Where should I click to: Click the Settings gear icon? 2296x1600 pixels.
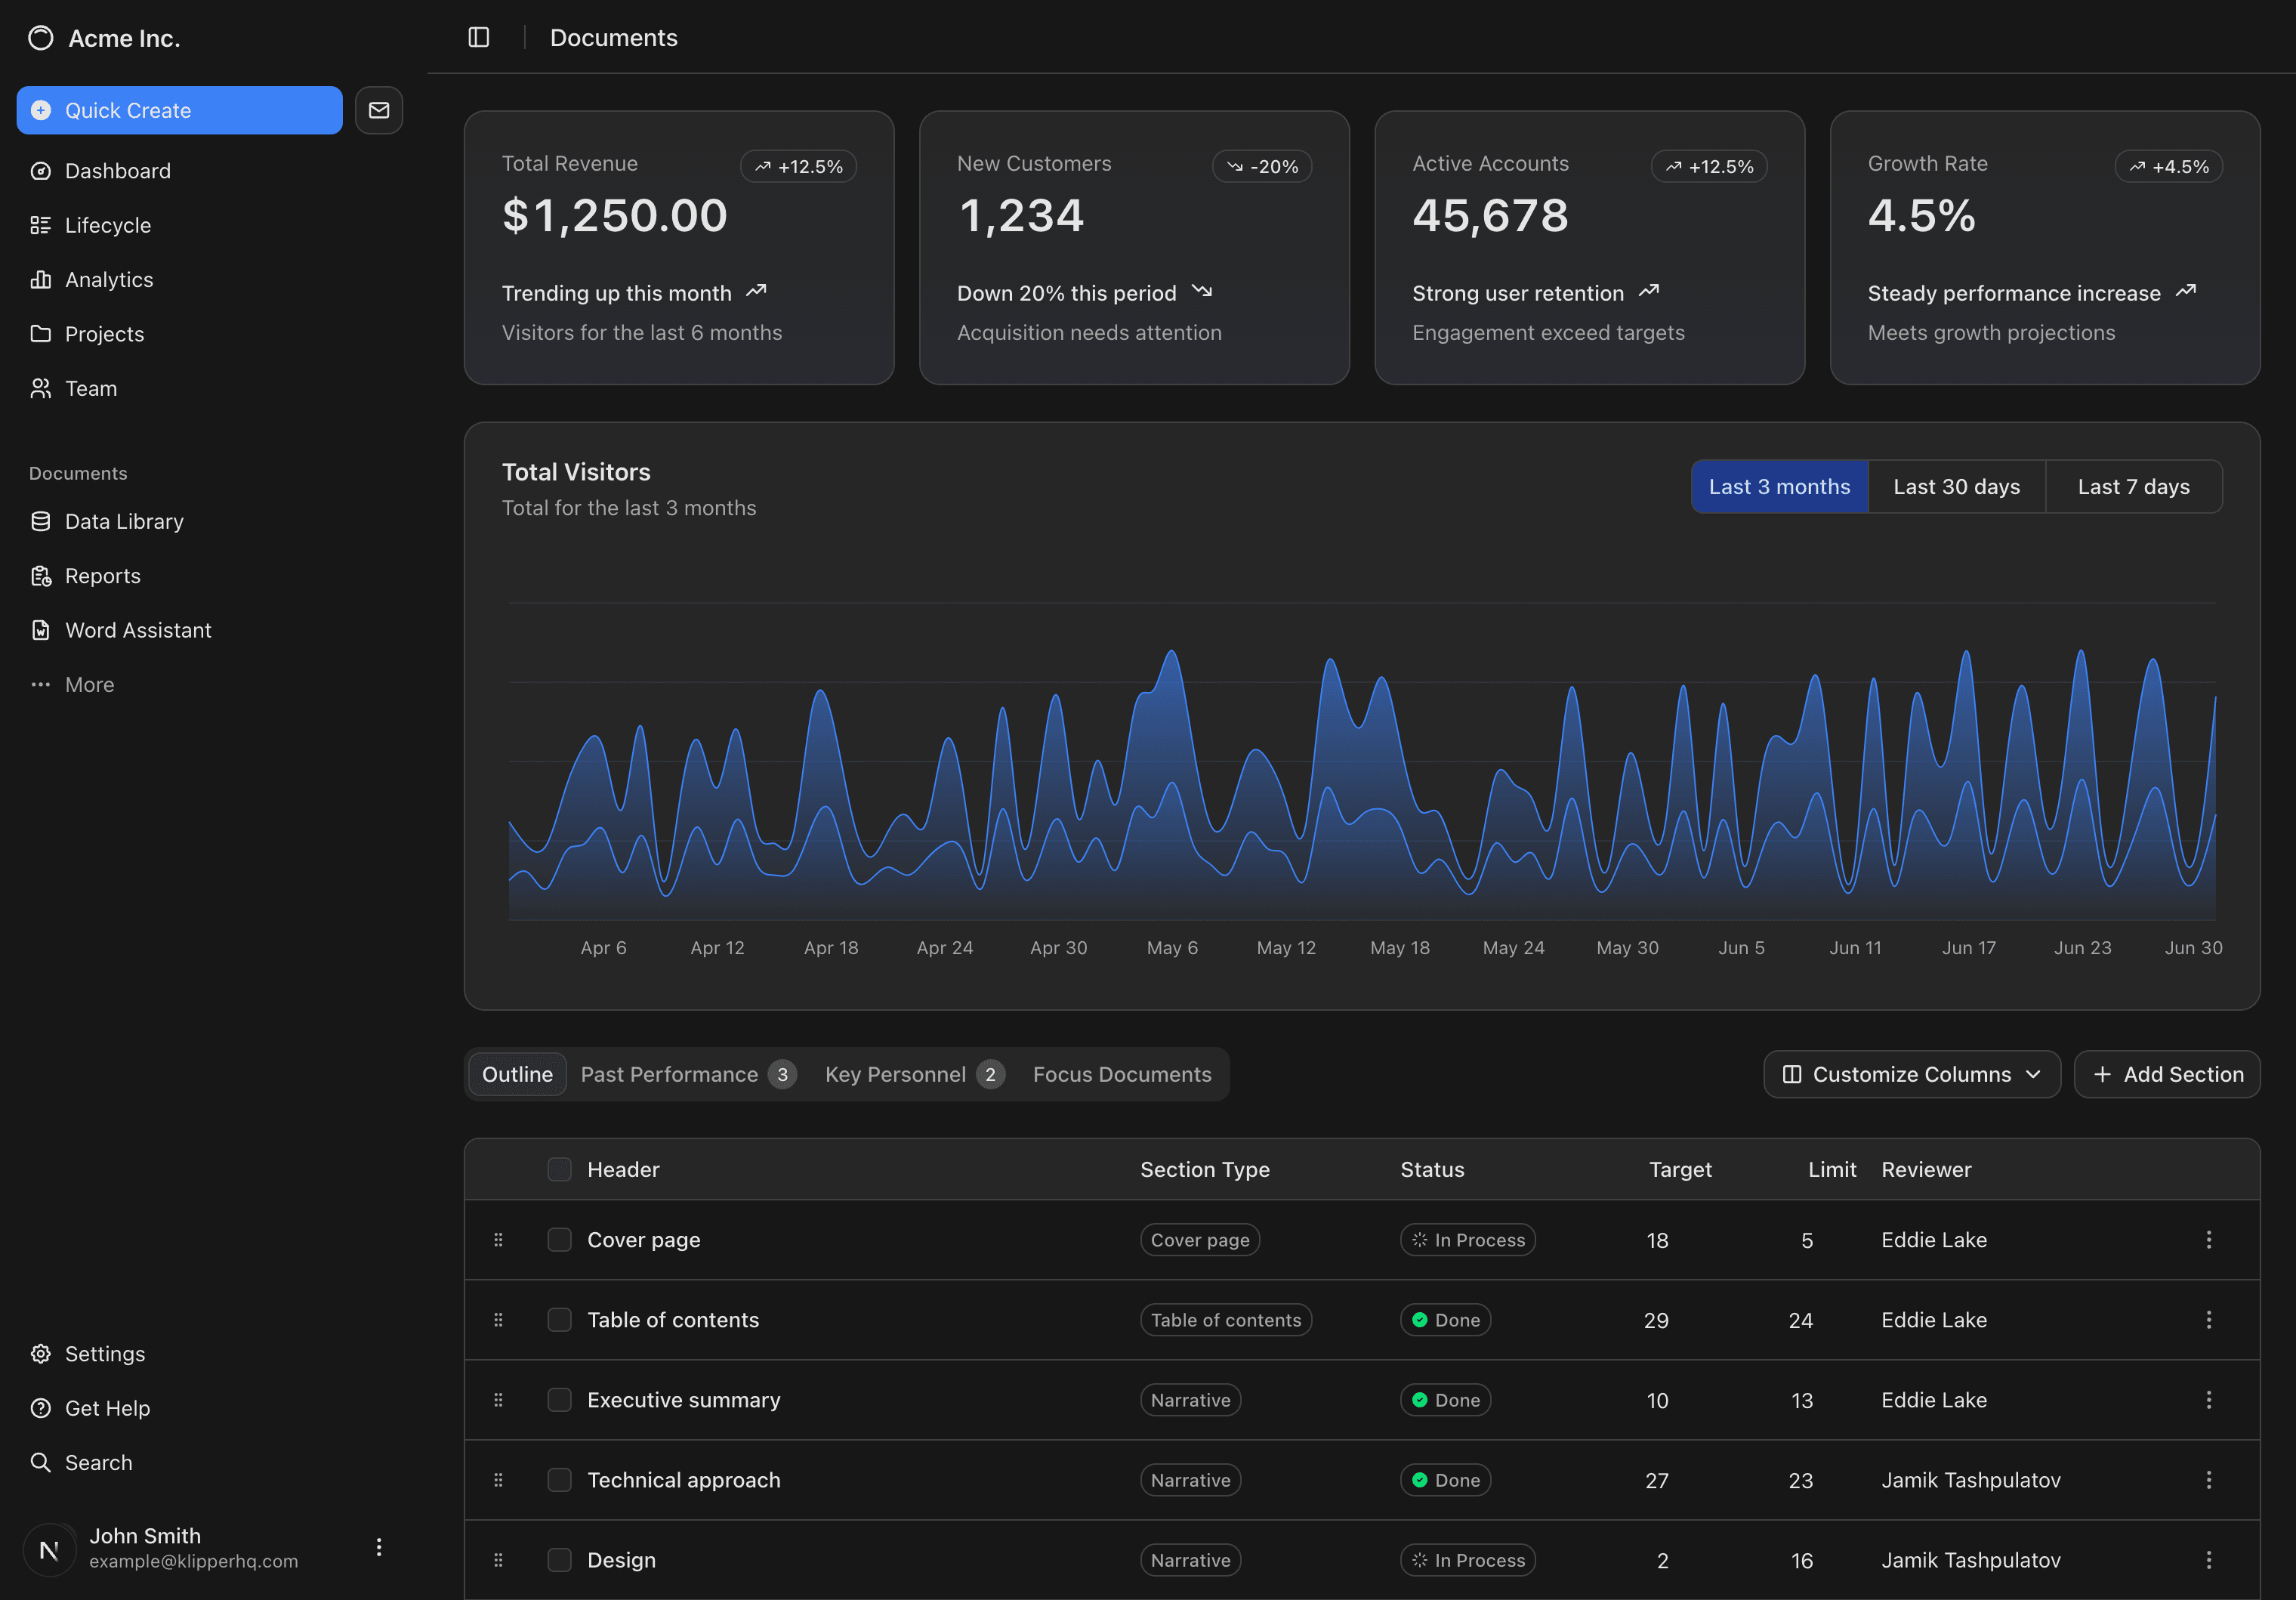click(40, 1353)
